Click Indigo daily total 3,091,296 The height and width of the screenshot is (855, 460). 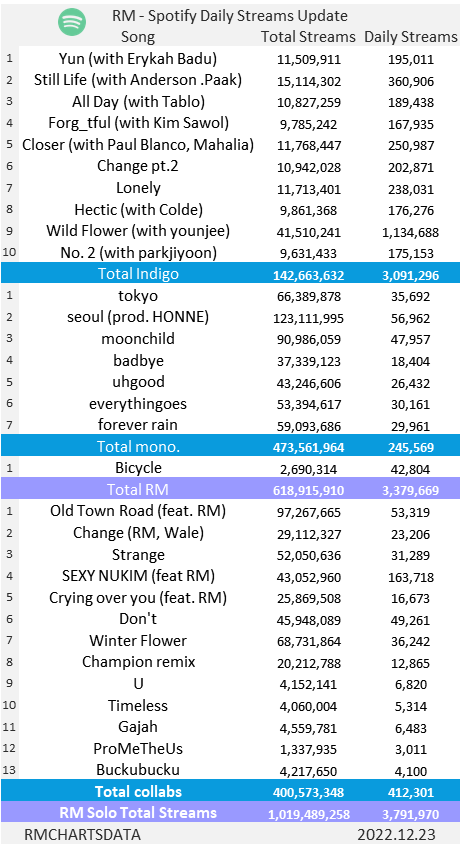point(411,276)
